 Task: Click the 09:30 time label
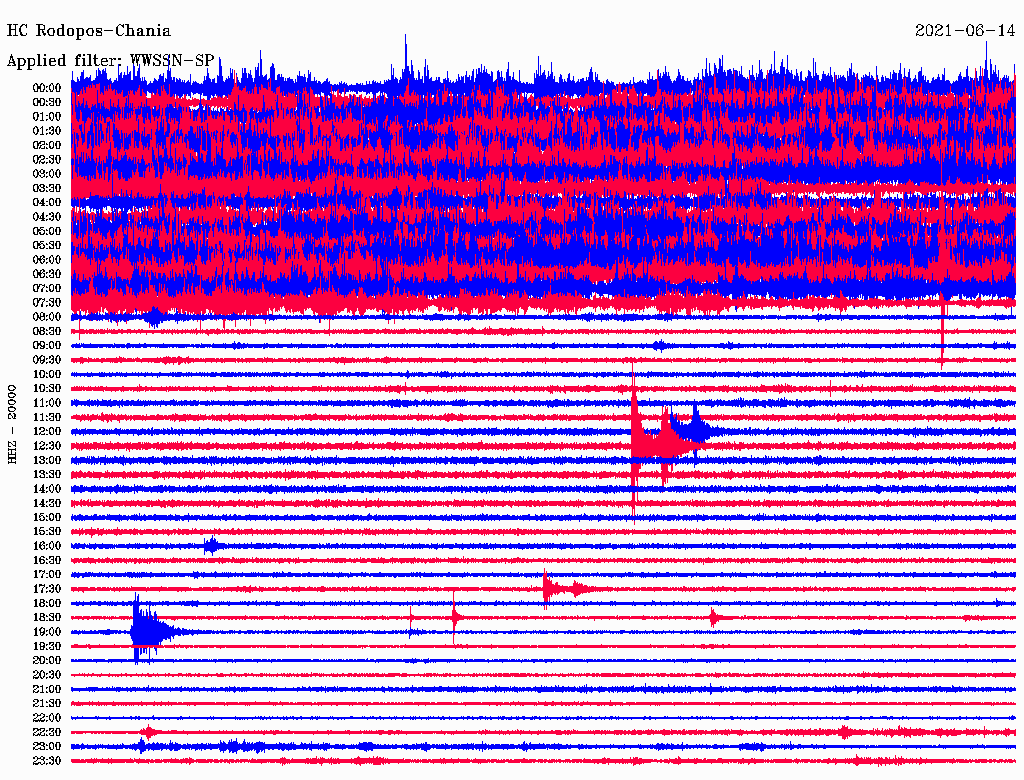pos(47,361)
